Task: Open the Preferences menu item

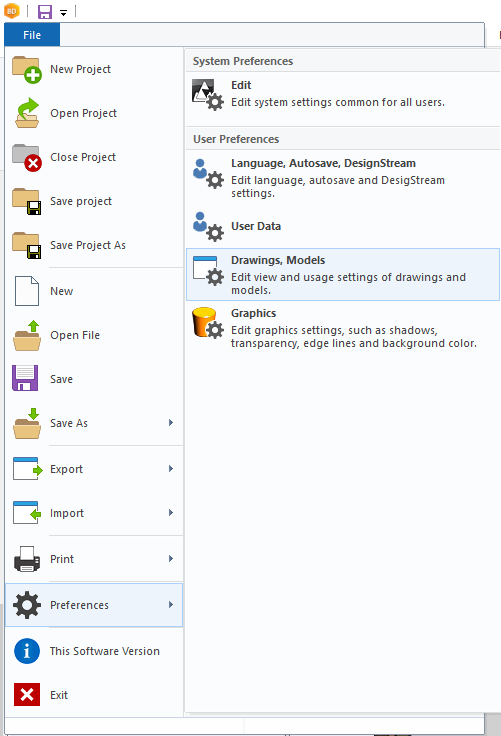Action: tap(94, 605)
